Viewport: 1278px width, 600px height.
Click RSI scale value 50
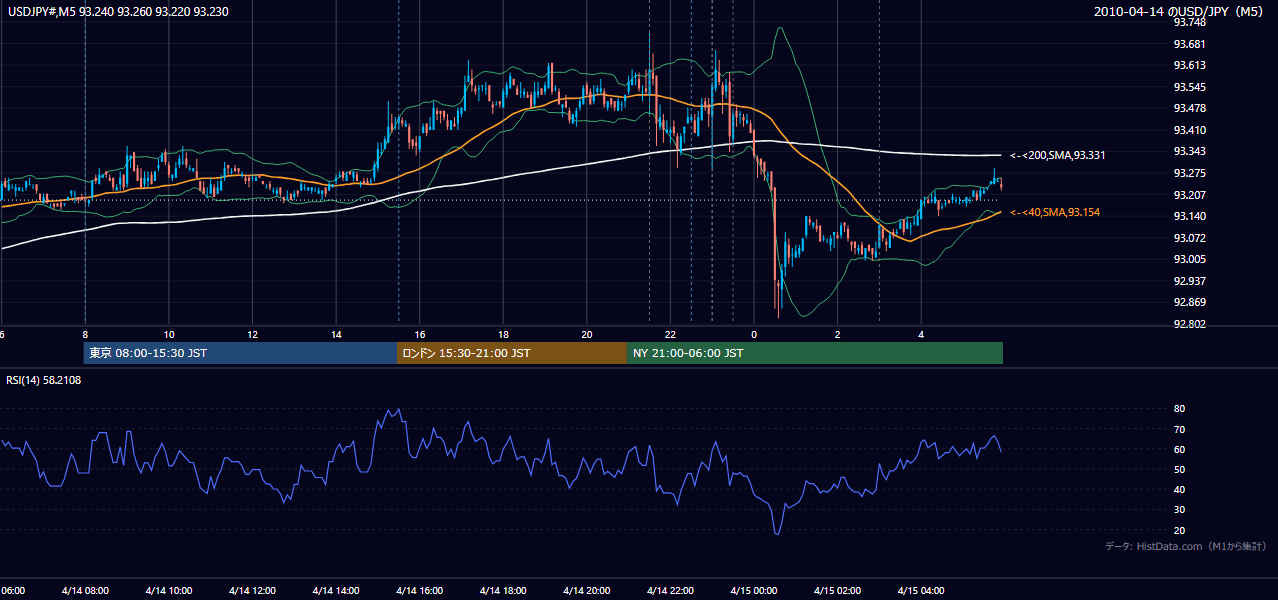point(1179,469)
